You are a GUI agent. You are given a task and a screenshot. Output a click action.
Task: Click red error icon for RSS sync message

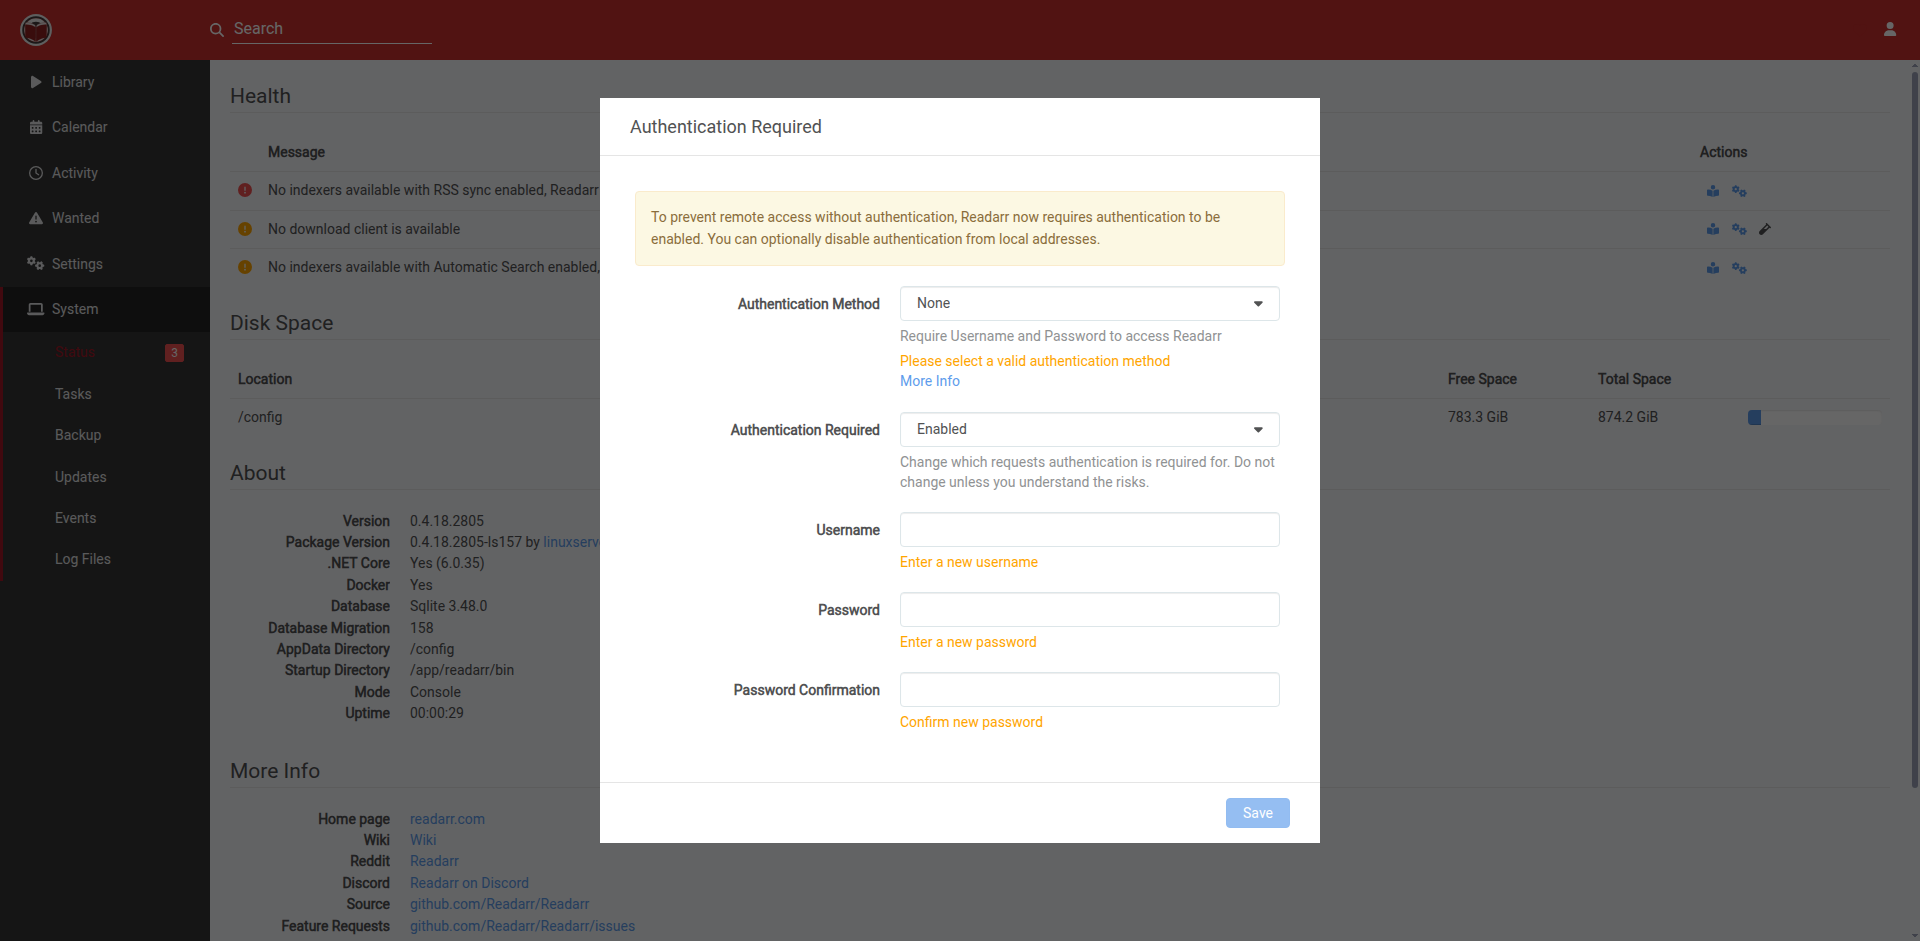click(245, 190)
